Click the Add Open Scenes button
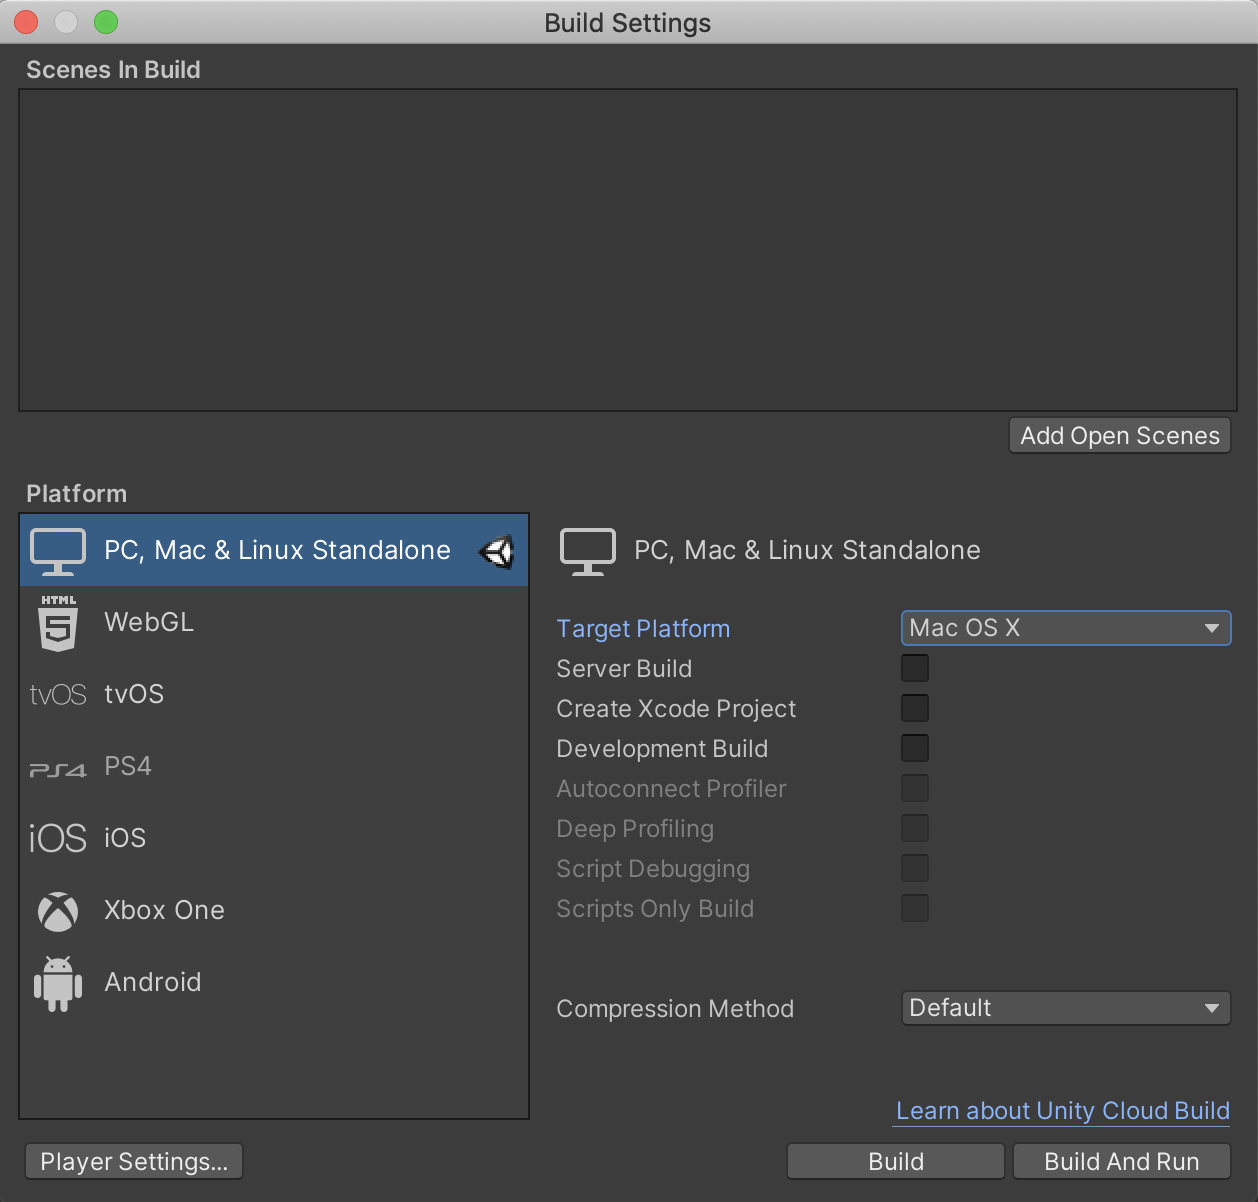Image resolution: width=1258 pixels, height=1202 pixels. coord(1119,435)
